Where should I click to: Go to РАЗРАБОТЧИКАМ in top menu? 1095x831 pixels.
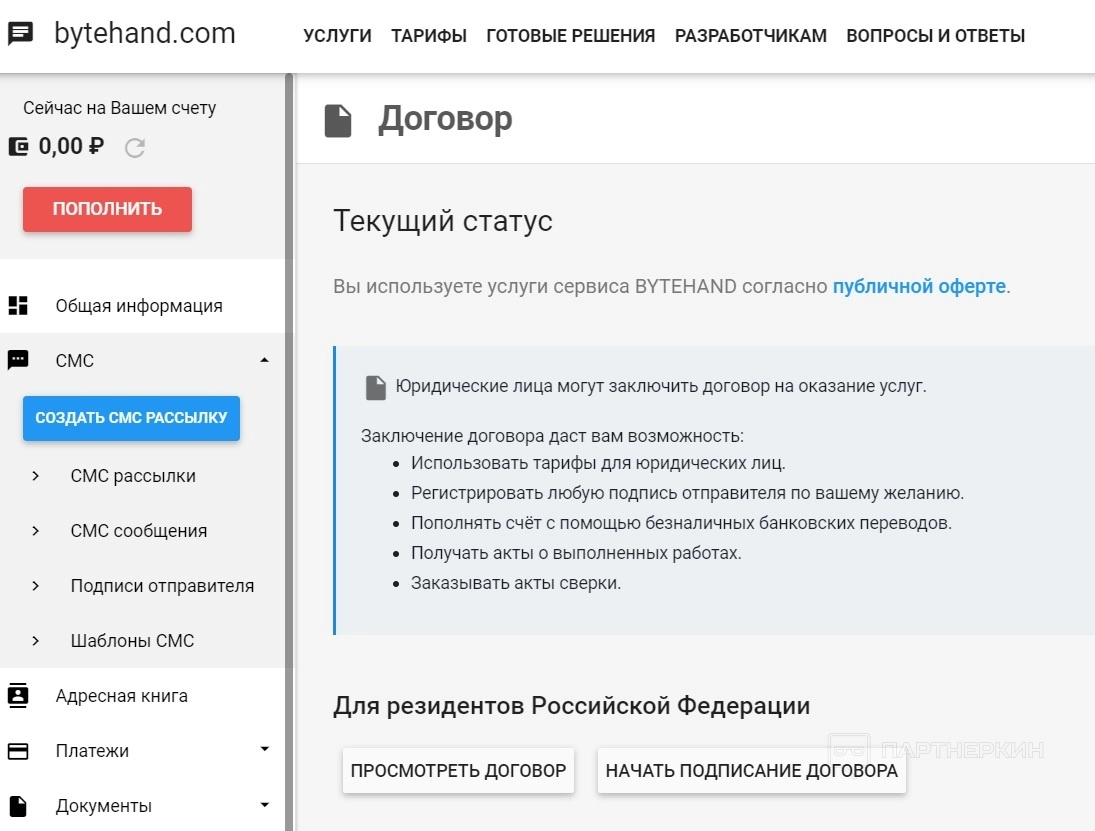(x=751, y=36)
